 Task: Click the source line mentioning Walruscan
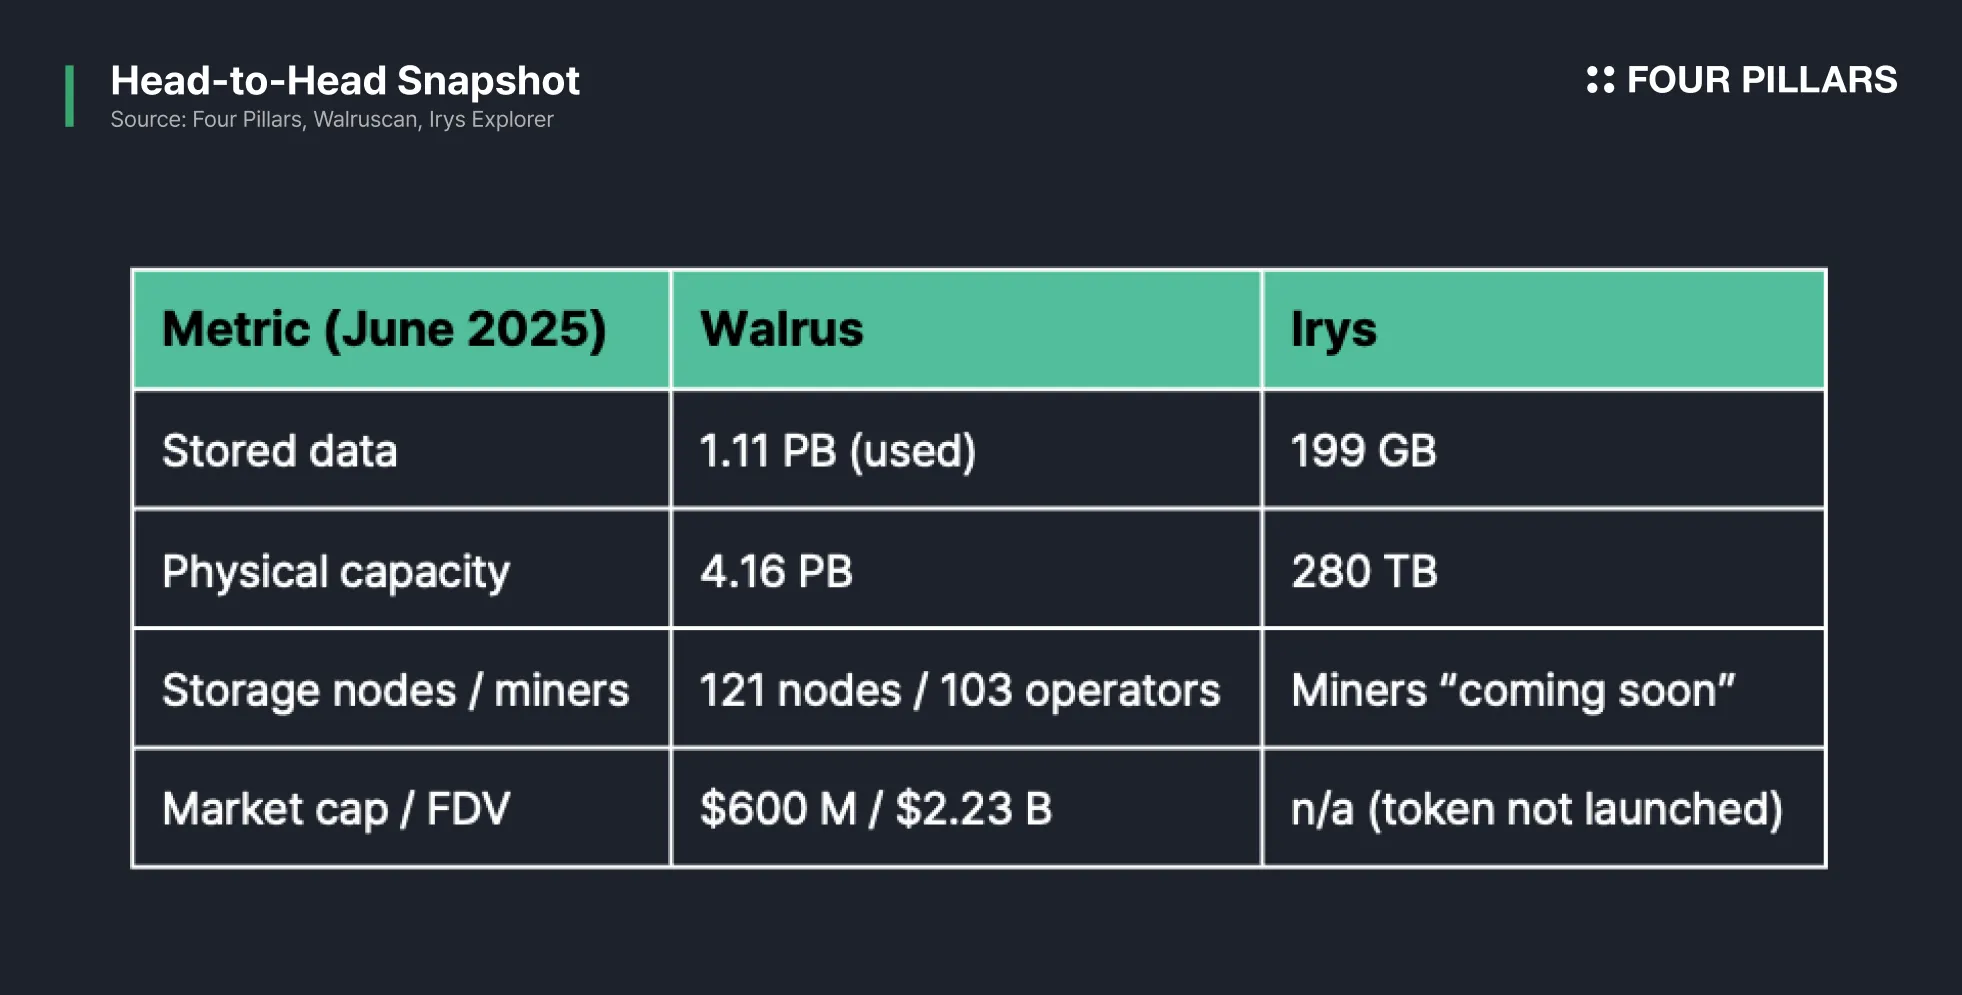click(x=331, y=120)
